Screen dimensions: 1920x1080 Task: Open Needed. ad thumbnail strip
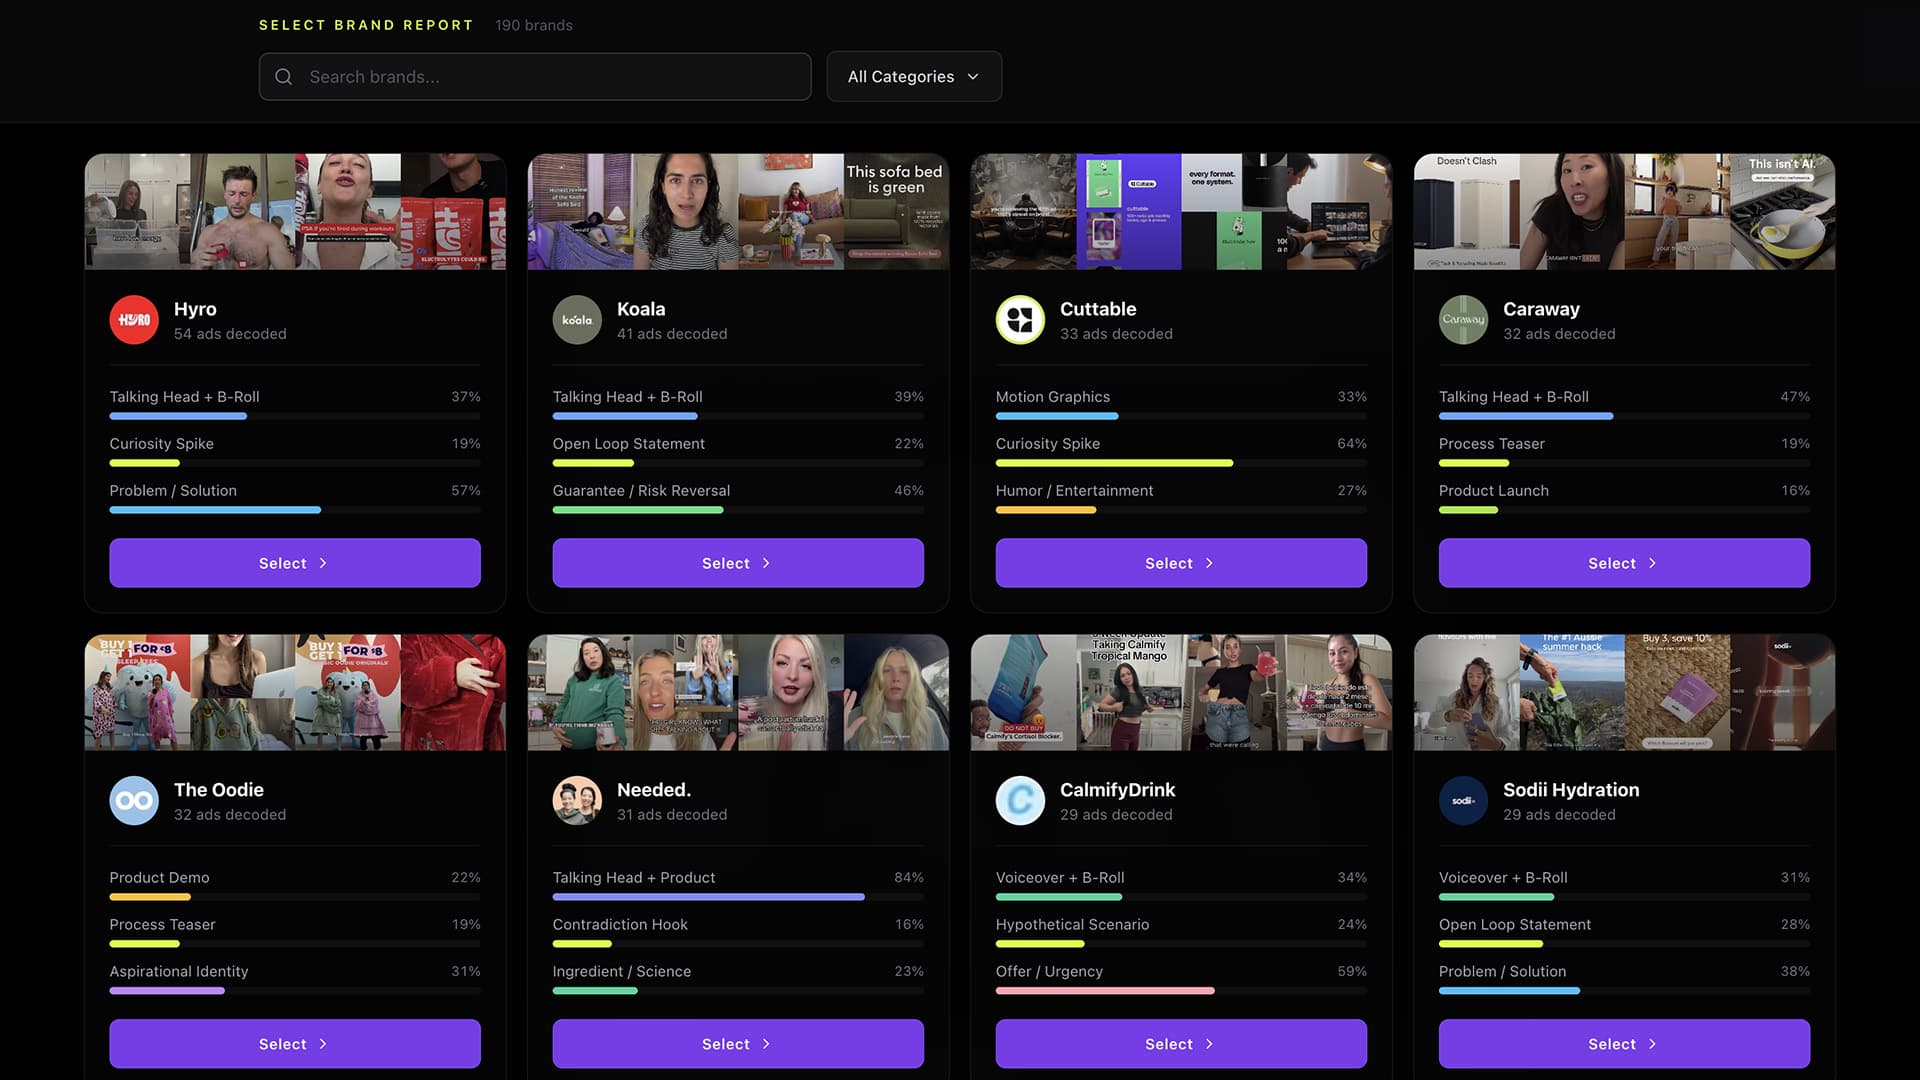coord(738,692)
